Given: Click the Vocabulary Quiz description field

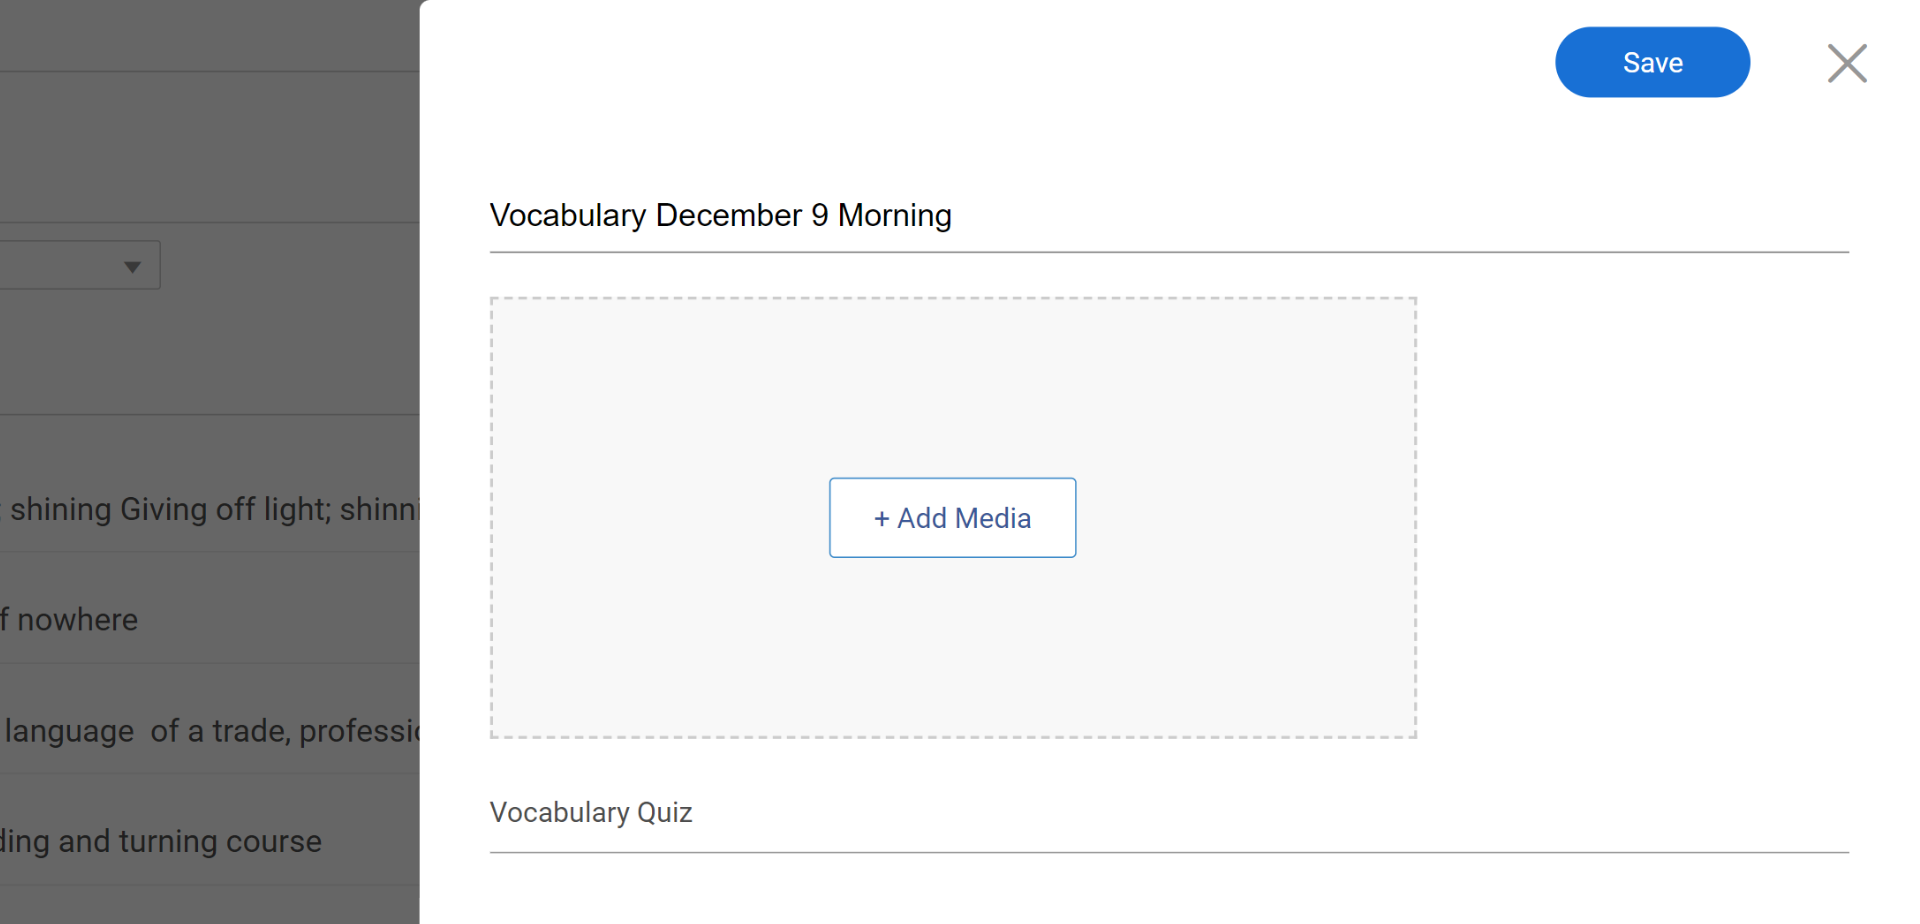Looking at the screenshot, I should click(x=591, y=813).
